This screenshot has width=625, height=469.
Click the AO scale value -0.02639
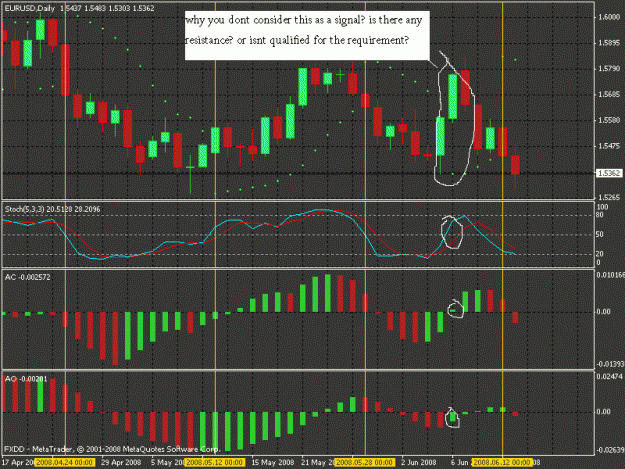point(610,450)
